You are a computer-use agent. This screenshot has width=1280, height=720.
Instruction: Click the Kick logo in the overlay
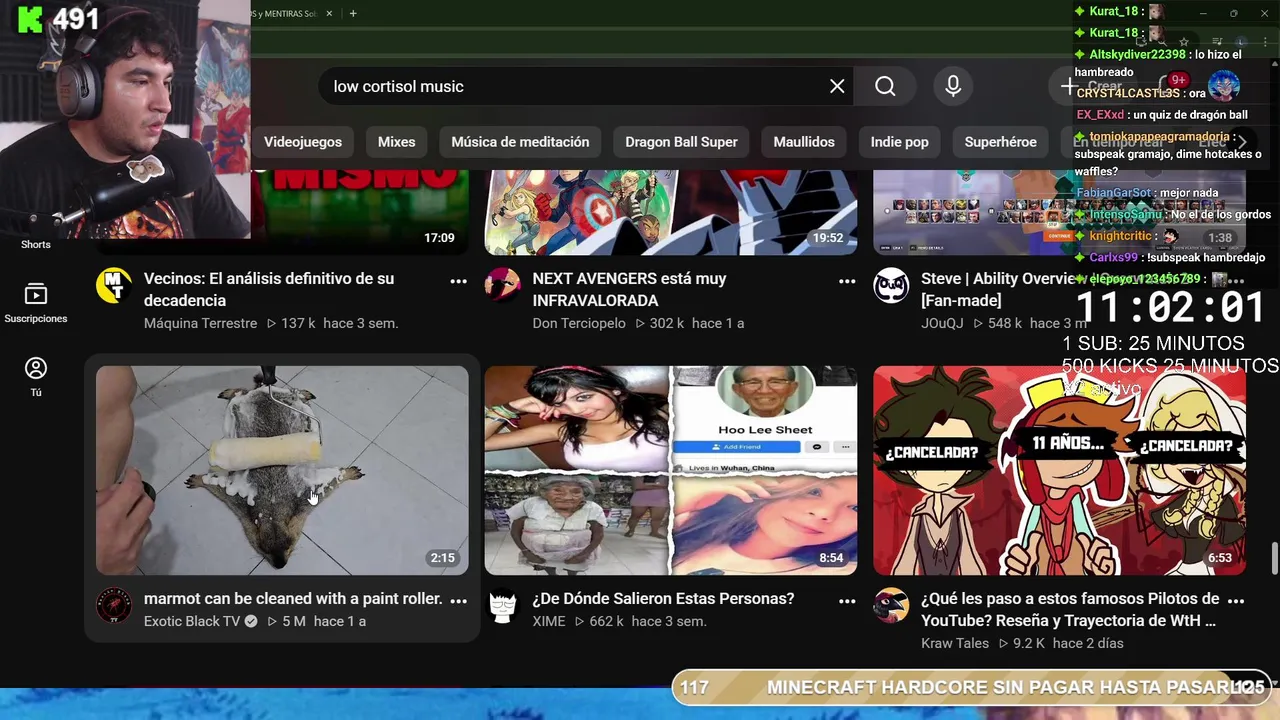pos(29,20)
